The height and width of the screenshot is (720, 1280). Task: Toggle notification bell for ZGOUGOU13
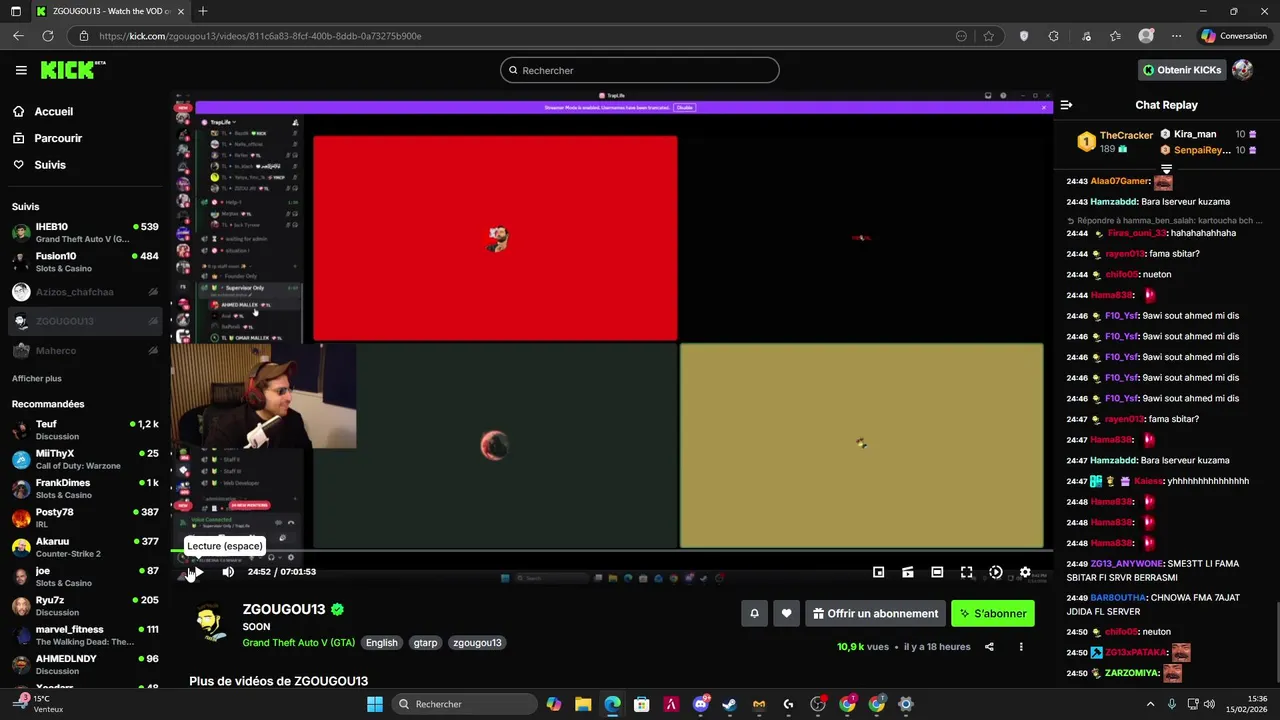pyautogui.click(x=754, y=614)
